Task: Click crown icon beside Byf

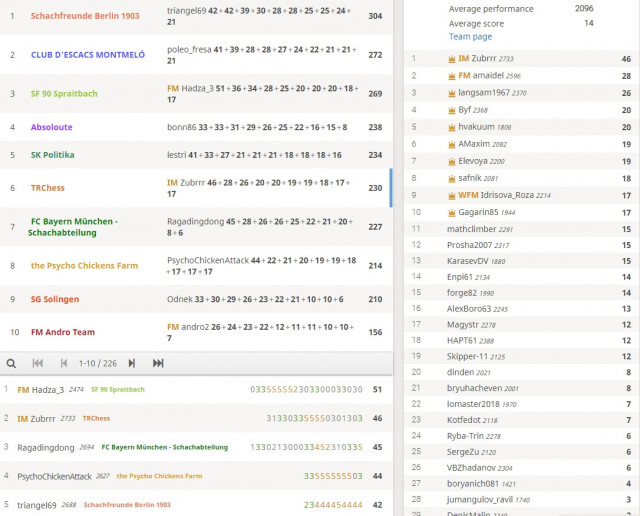Action: coord(452,110)
